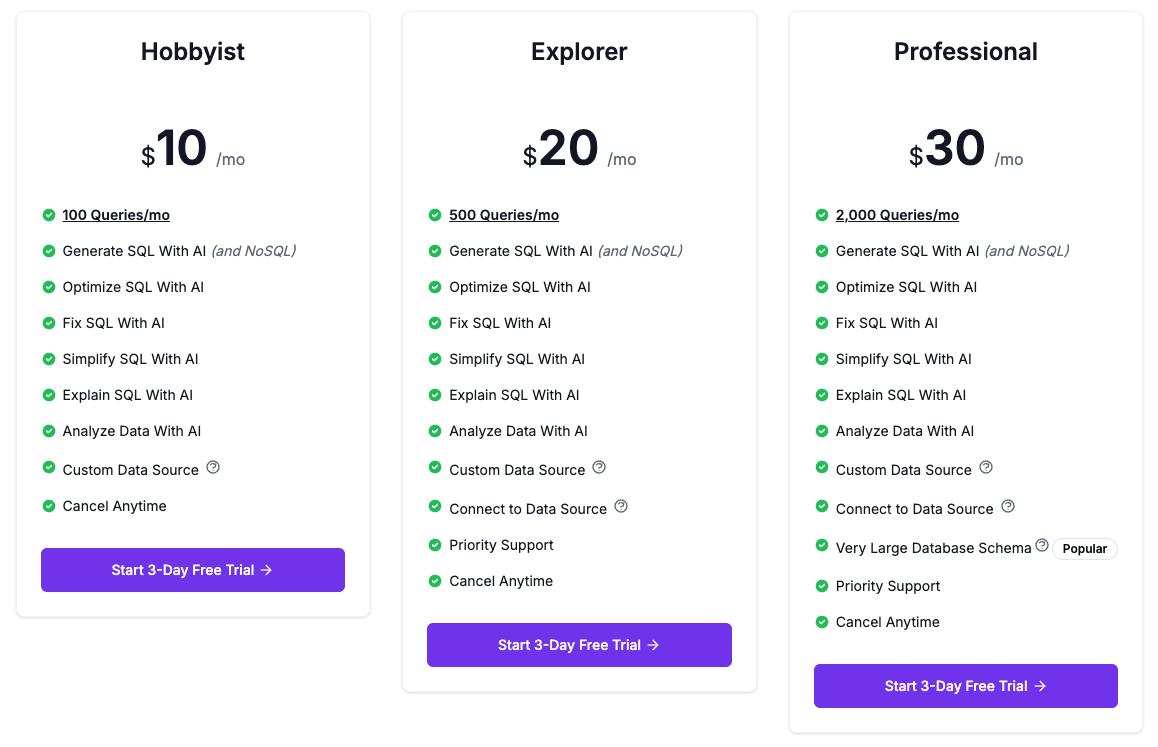
Task: Click green check next to Explorer Priority Support
Action: [x=435, y=545]
